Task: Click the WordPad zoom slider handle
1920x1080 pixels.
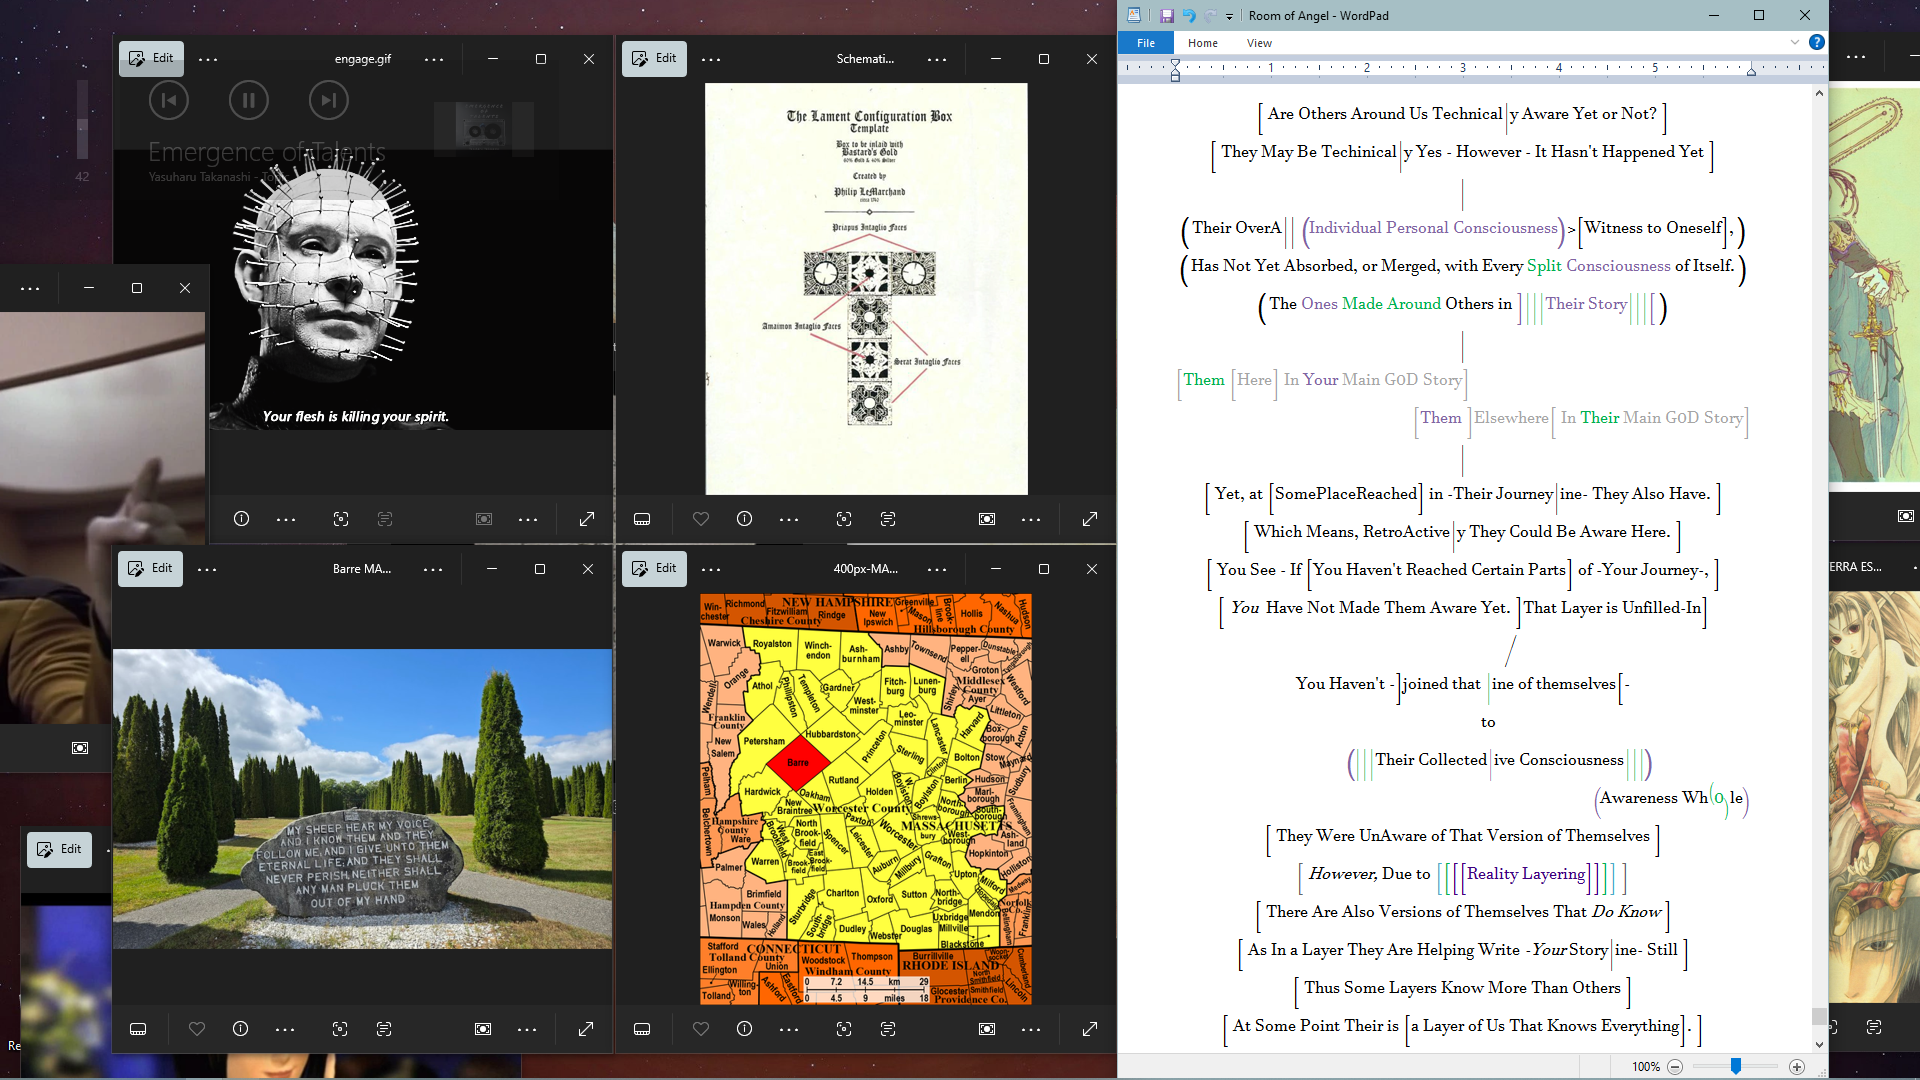Action: point(1736,1067)
